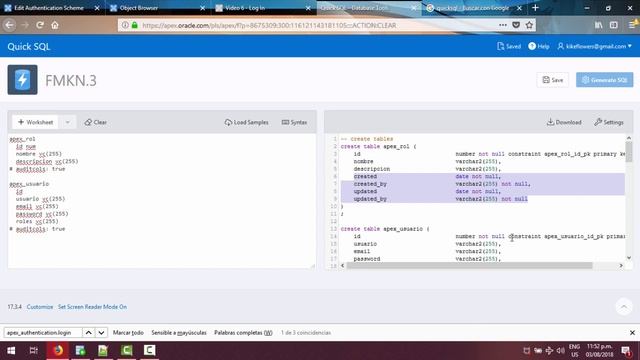Click Set Screen Reader Mode On

[x=92, y=307]
